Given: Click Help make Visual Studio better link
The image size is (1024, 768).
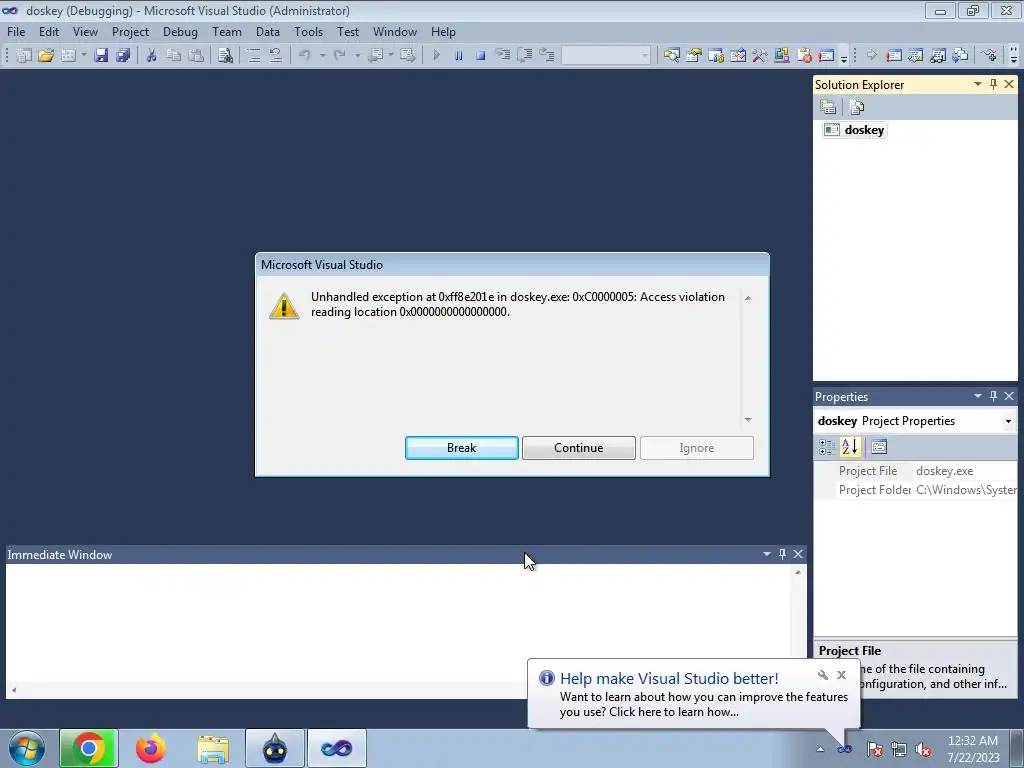Looking at the screenshot, I should 669,679.
